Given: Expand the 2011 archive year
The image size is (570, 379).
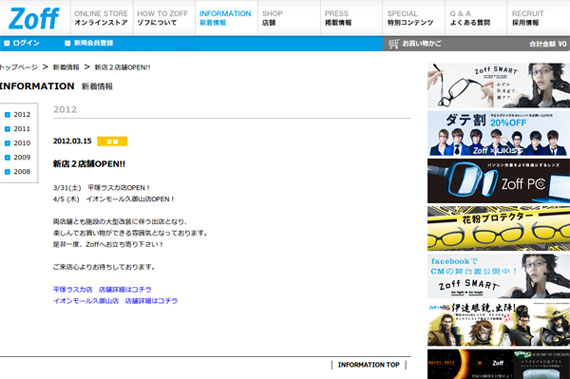Looking at the screenshot, I should (x=17, y=129).
